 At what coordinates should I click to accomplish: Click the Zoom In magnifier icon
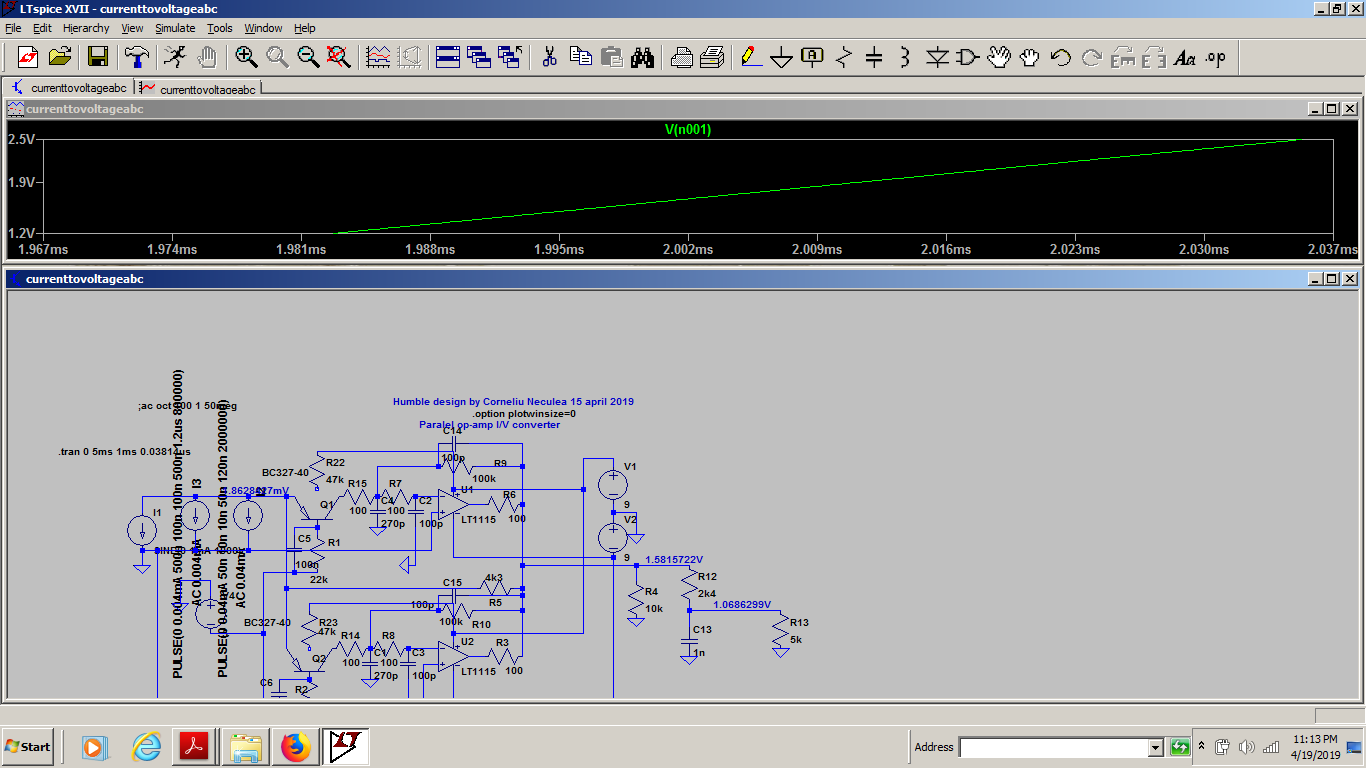[246, 57]
